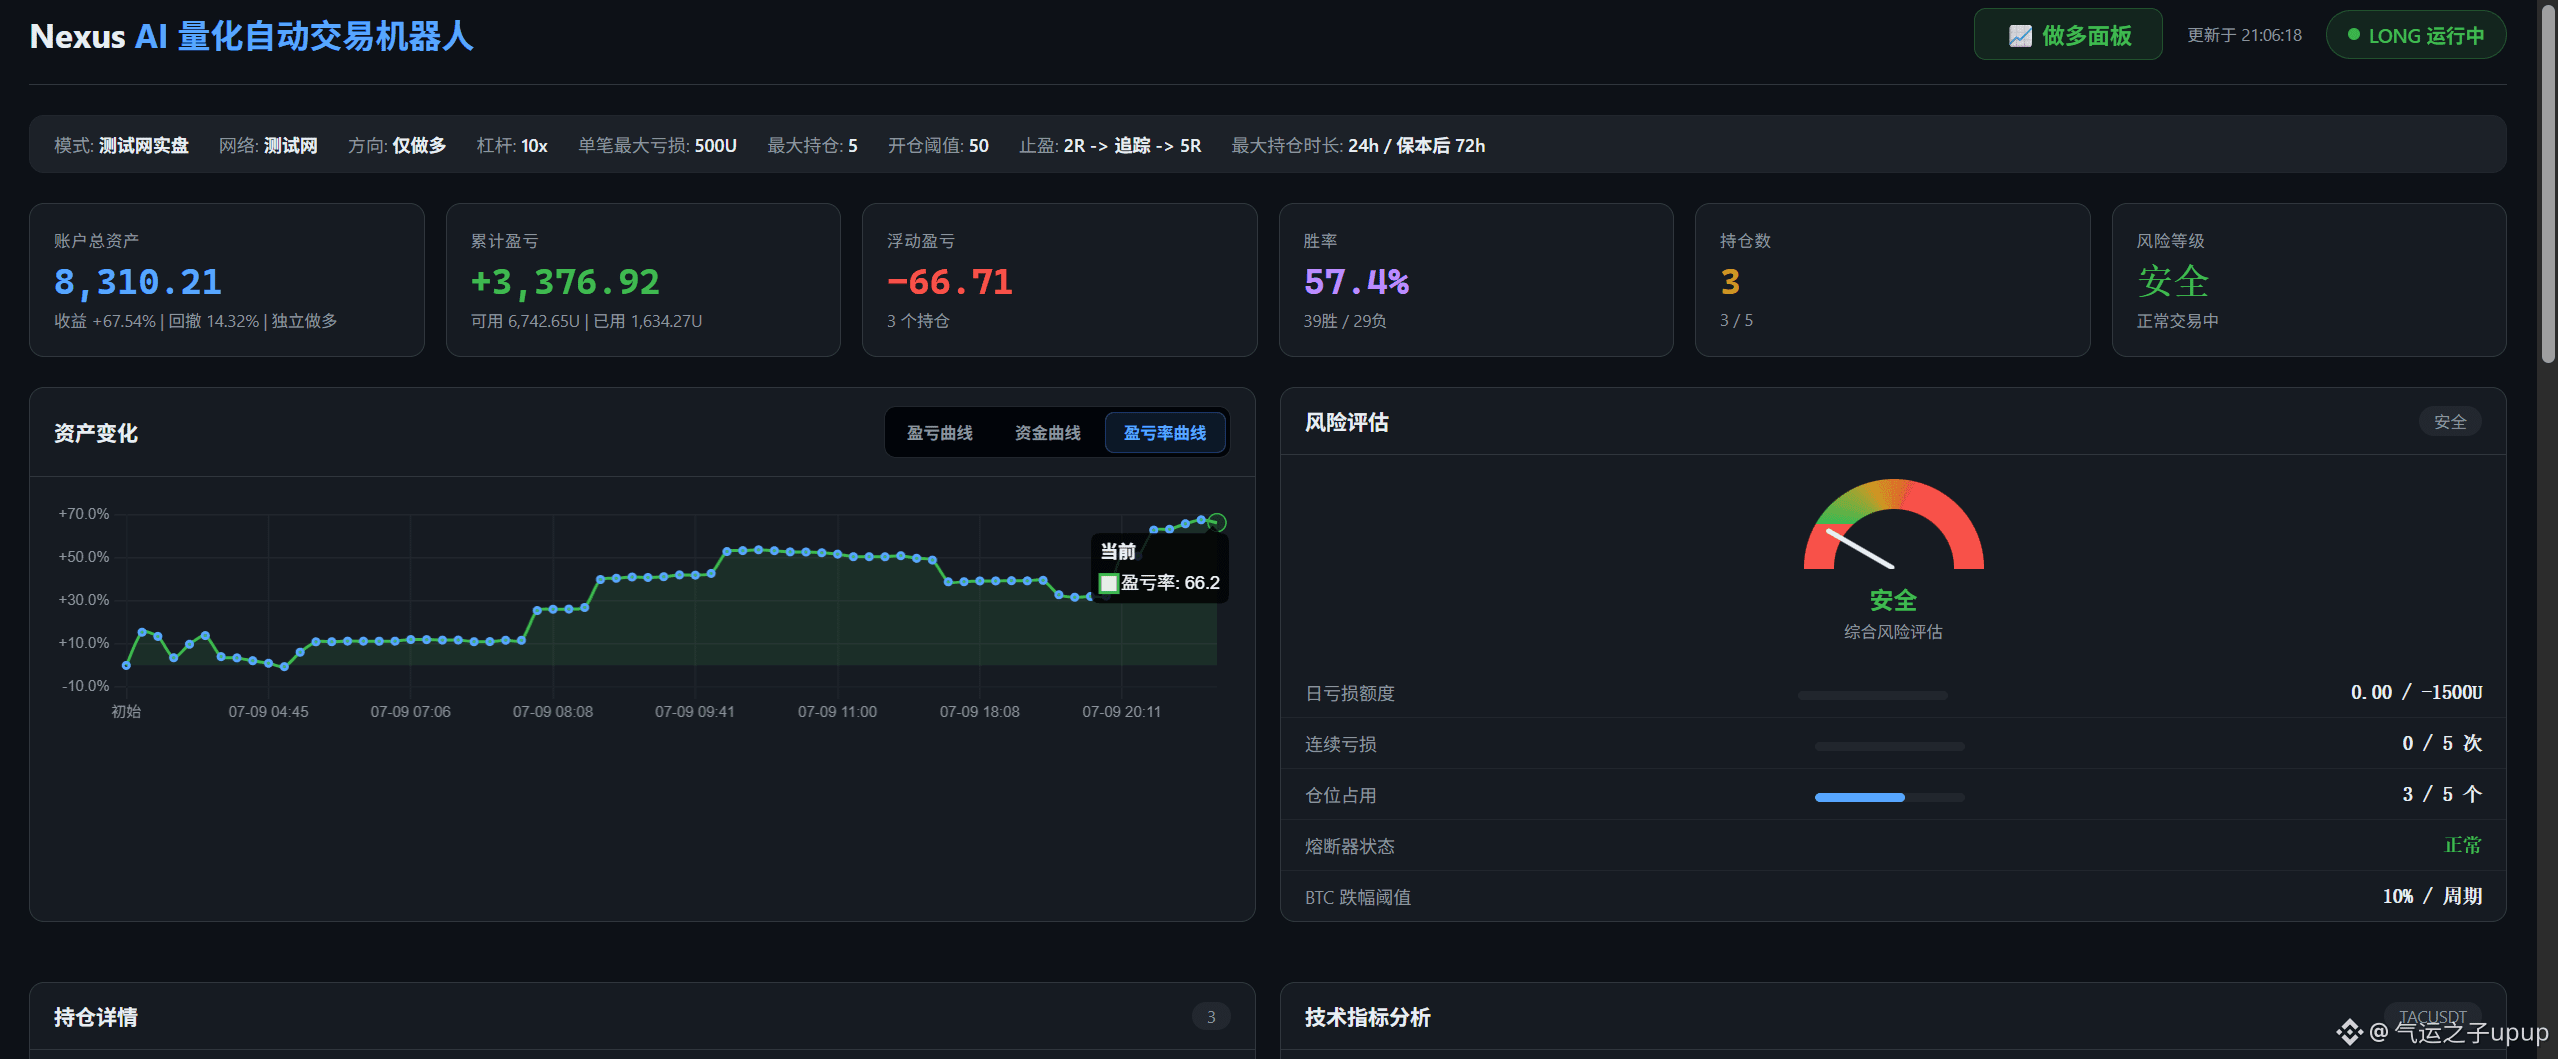Screen dimensions: 2558x1059
Task: Select the 盈亏率曲线 tab
Action: [1165, 433]
